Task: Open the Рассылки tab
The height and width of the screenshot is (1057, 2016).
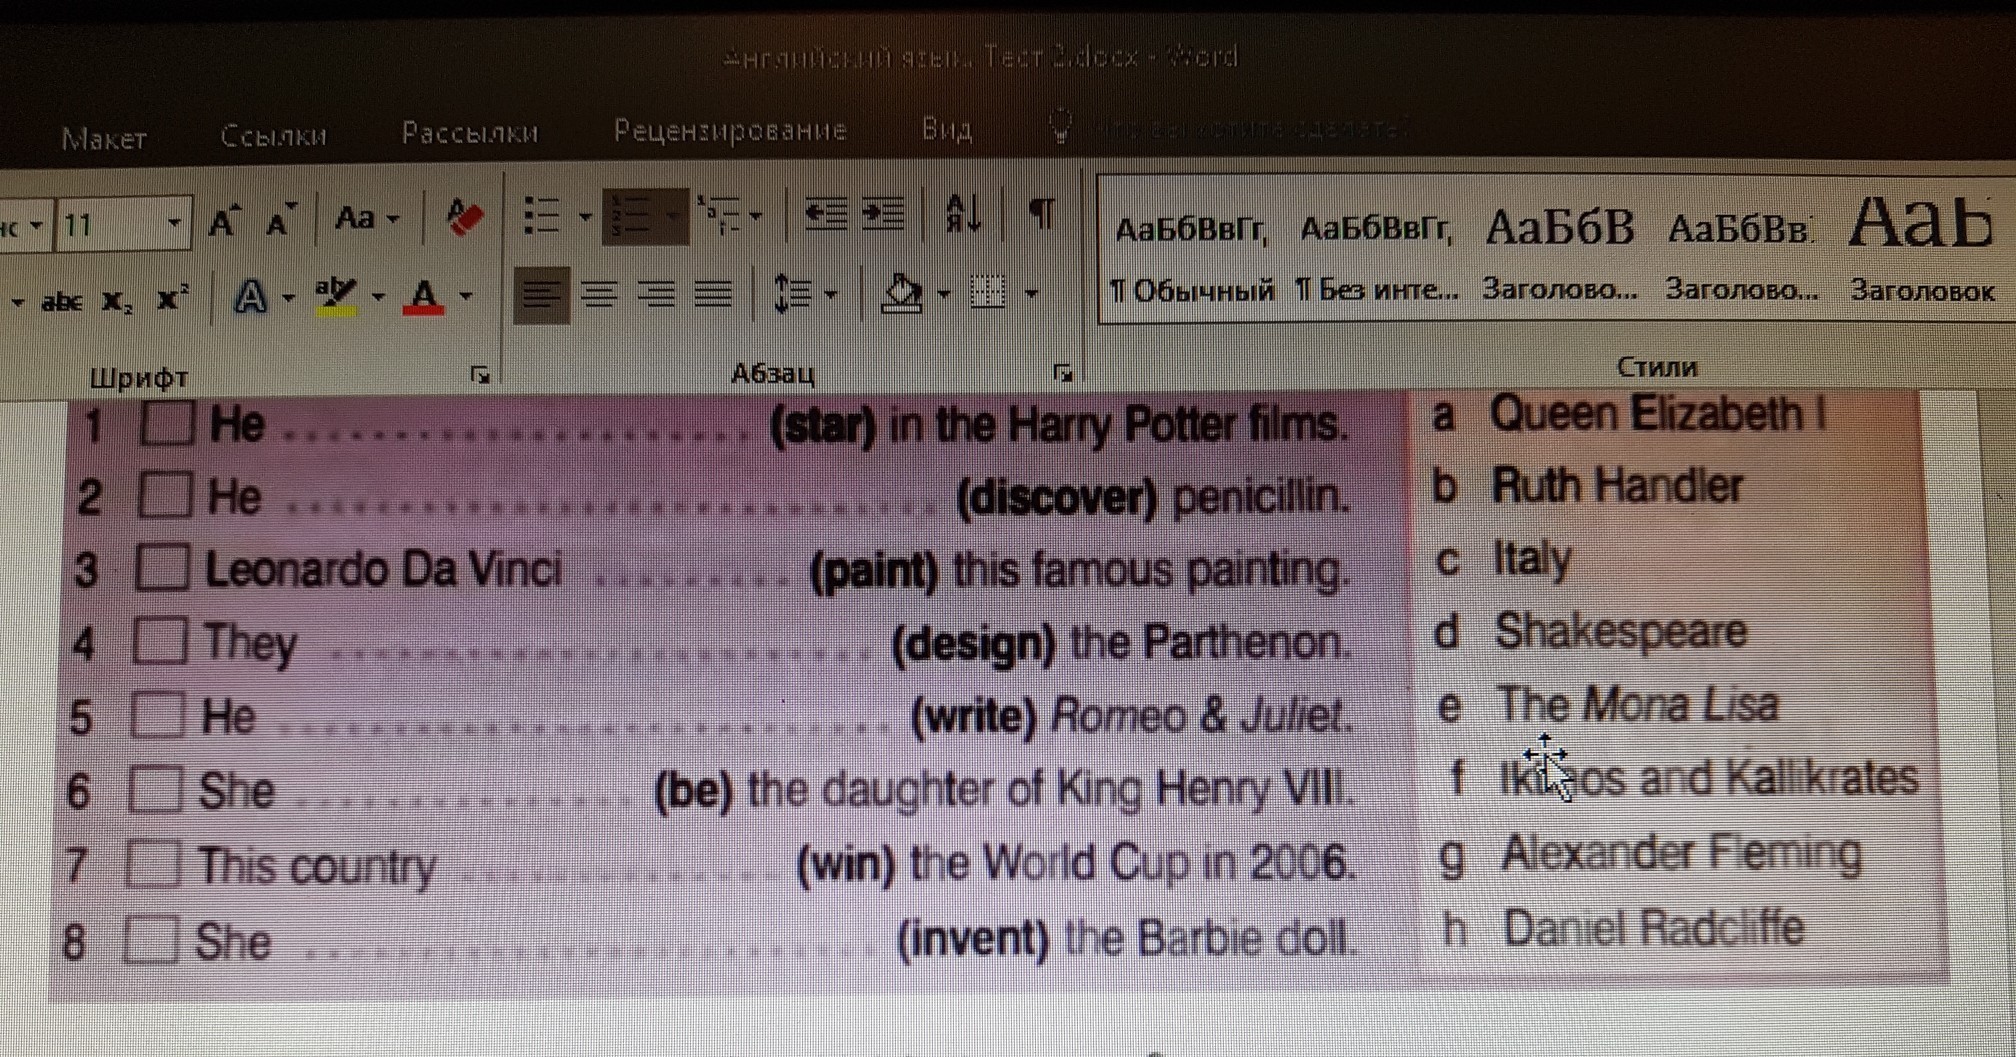Action: point(470,132)
